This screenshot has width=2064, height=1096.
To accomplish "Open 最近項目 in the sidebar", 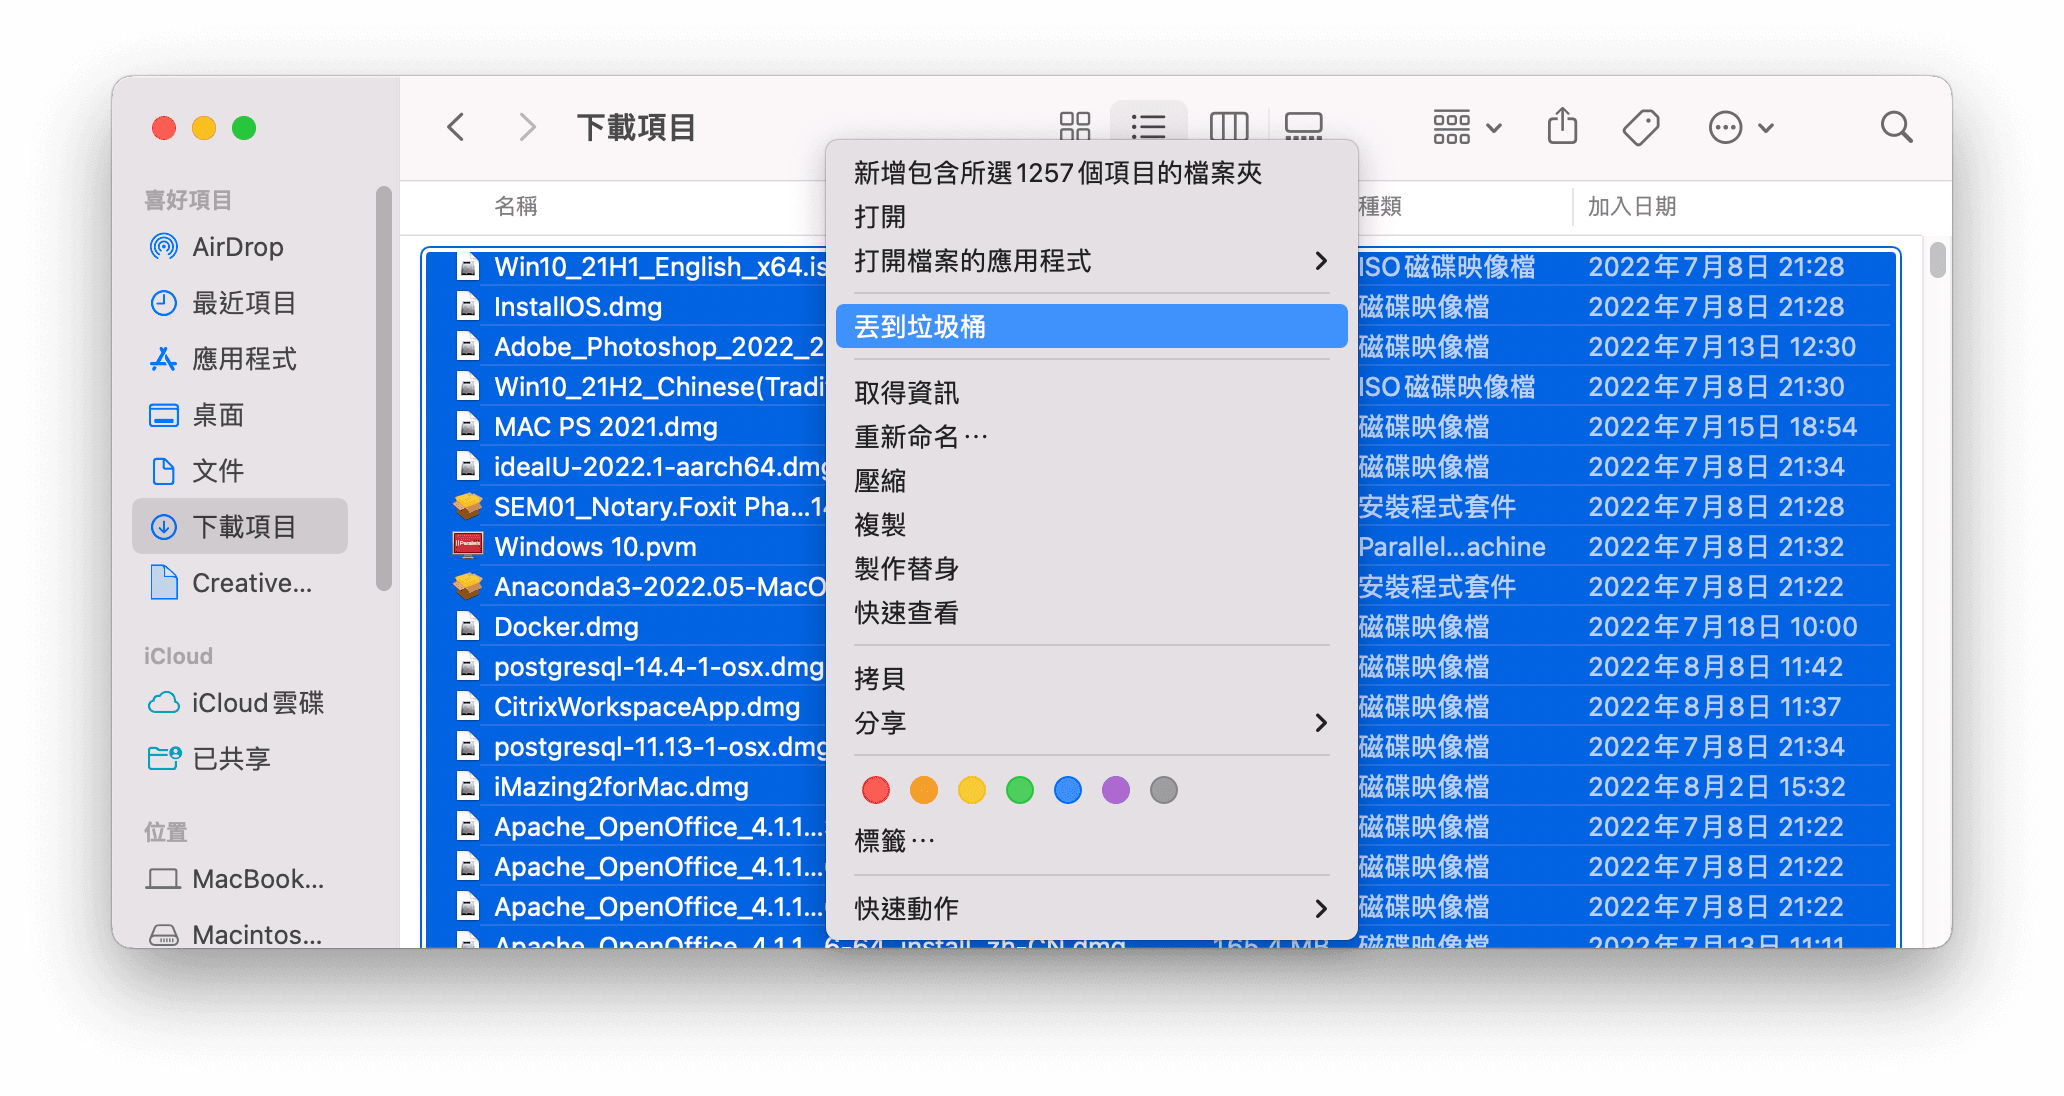I will coord(240,303).
